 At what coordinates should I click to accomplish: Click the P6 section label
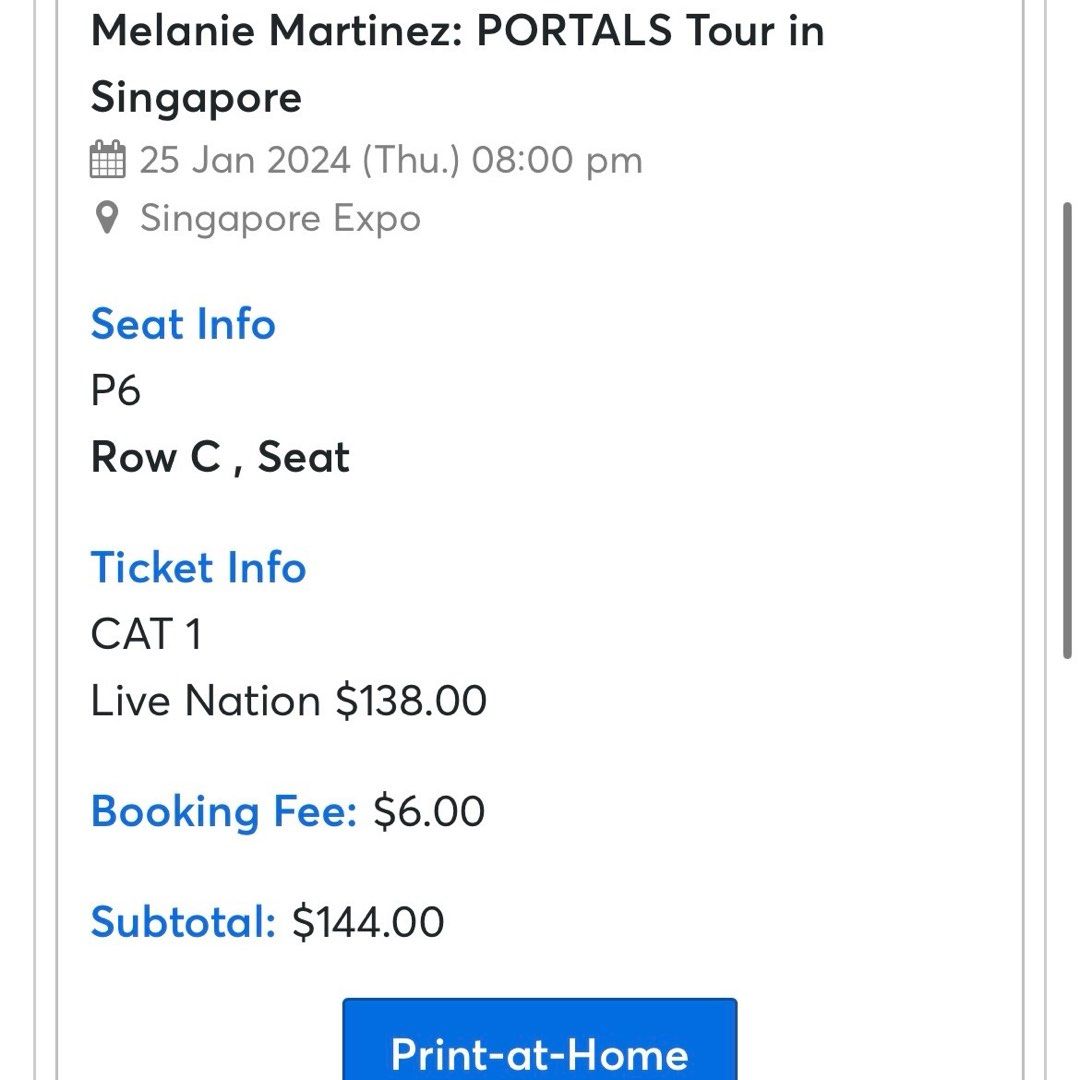point(116,391)
